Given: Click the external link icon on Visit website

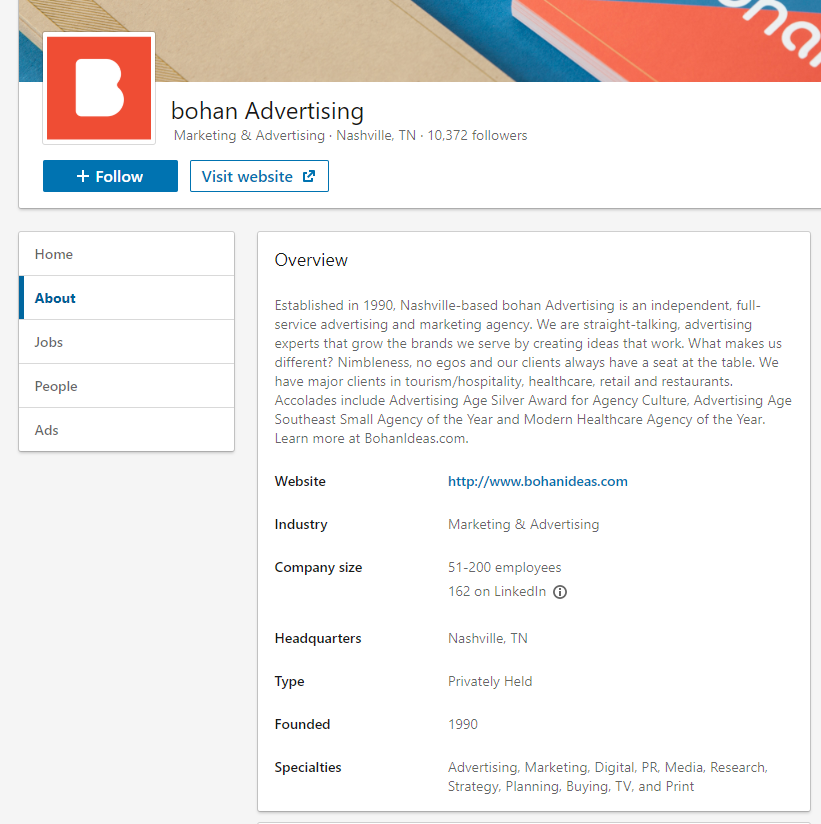Looking at the screenshot, I should pos(309,176).
